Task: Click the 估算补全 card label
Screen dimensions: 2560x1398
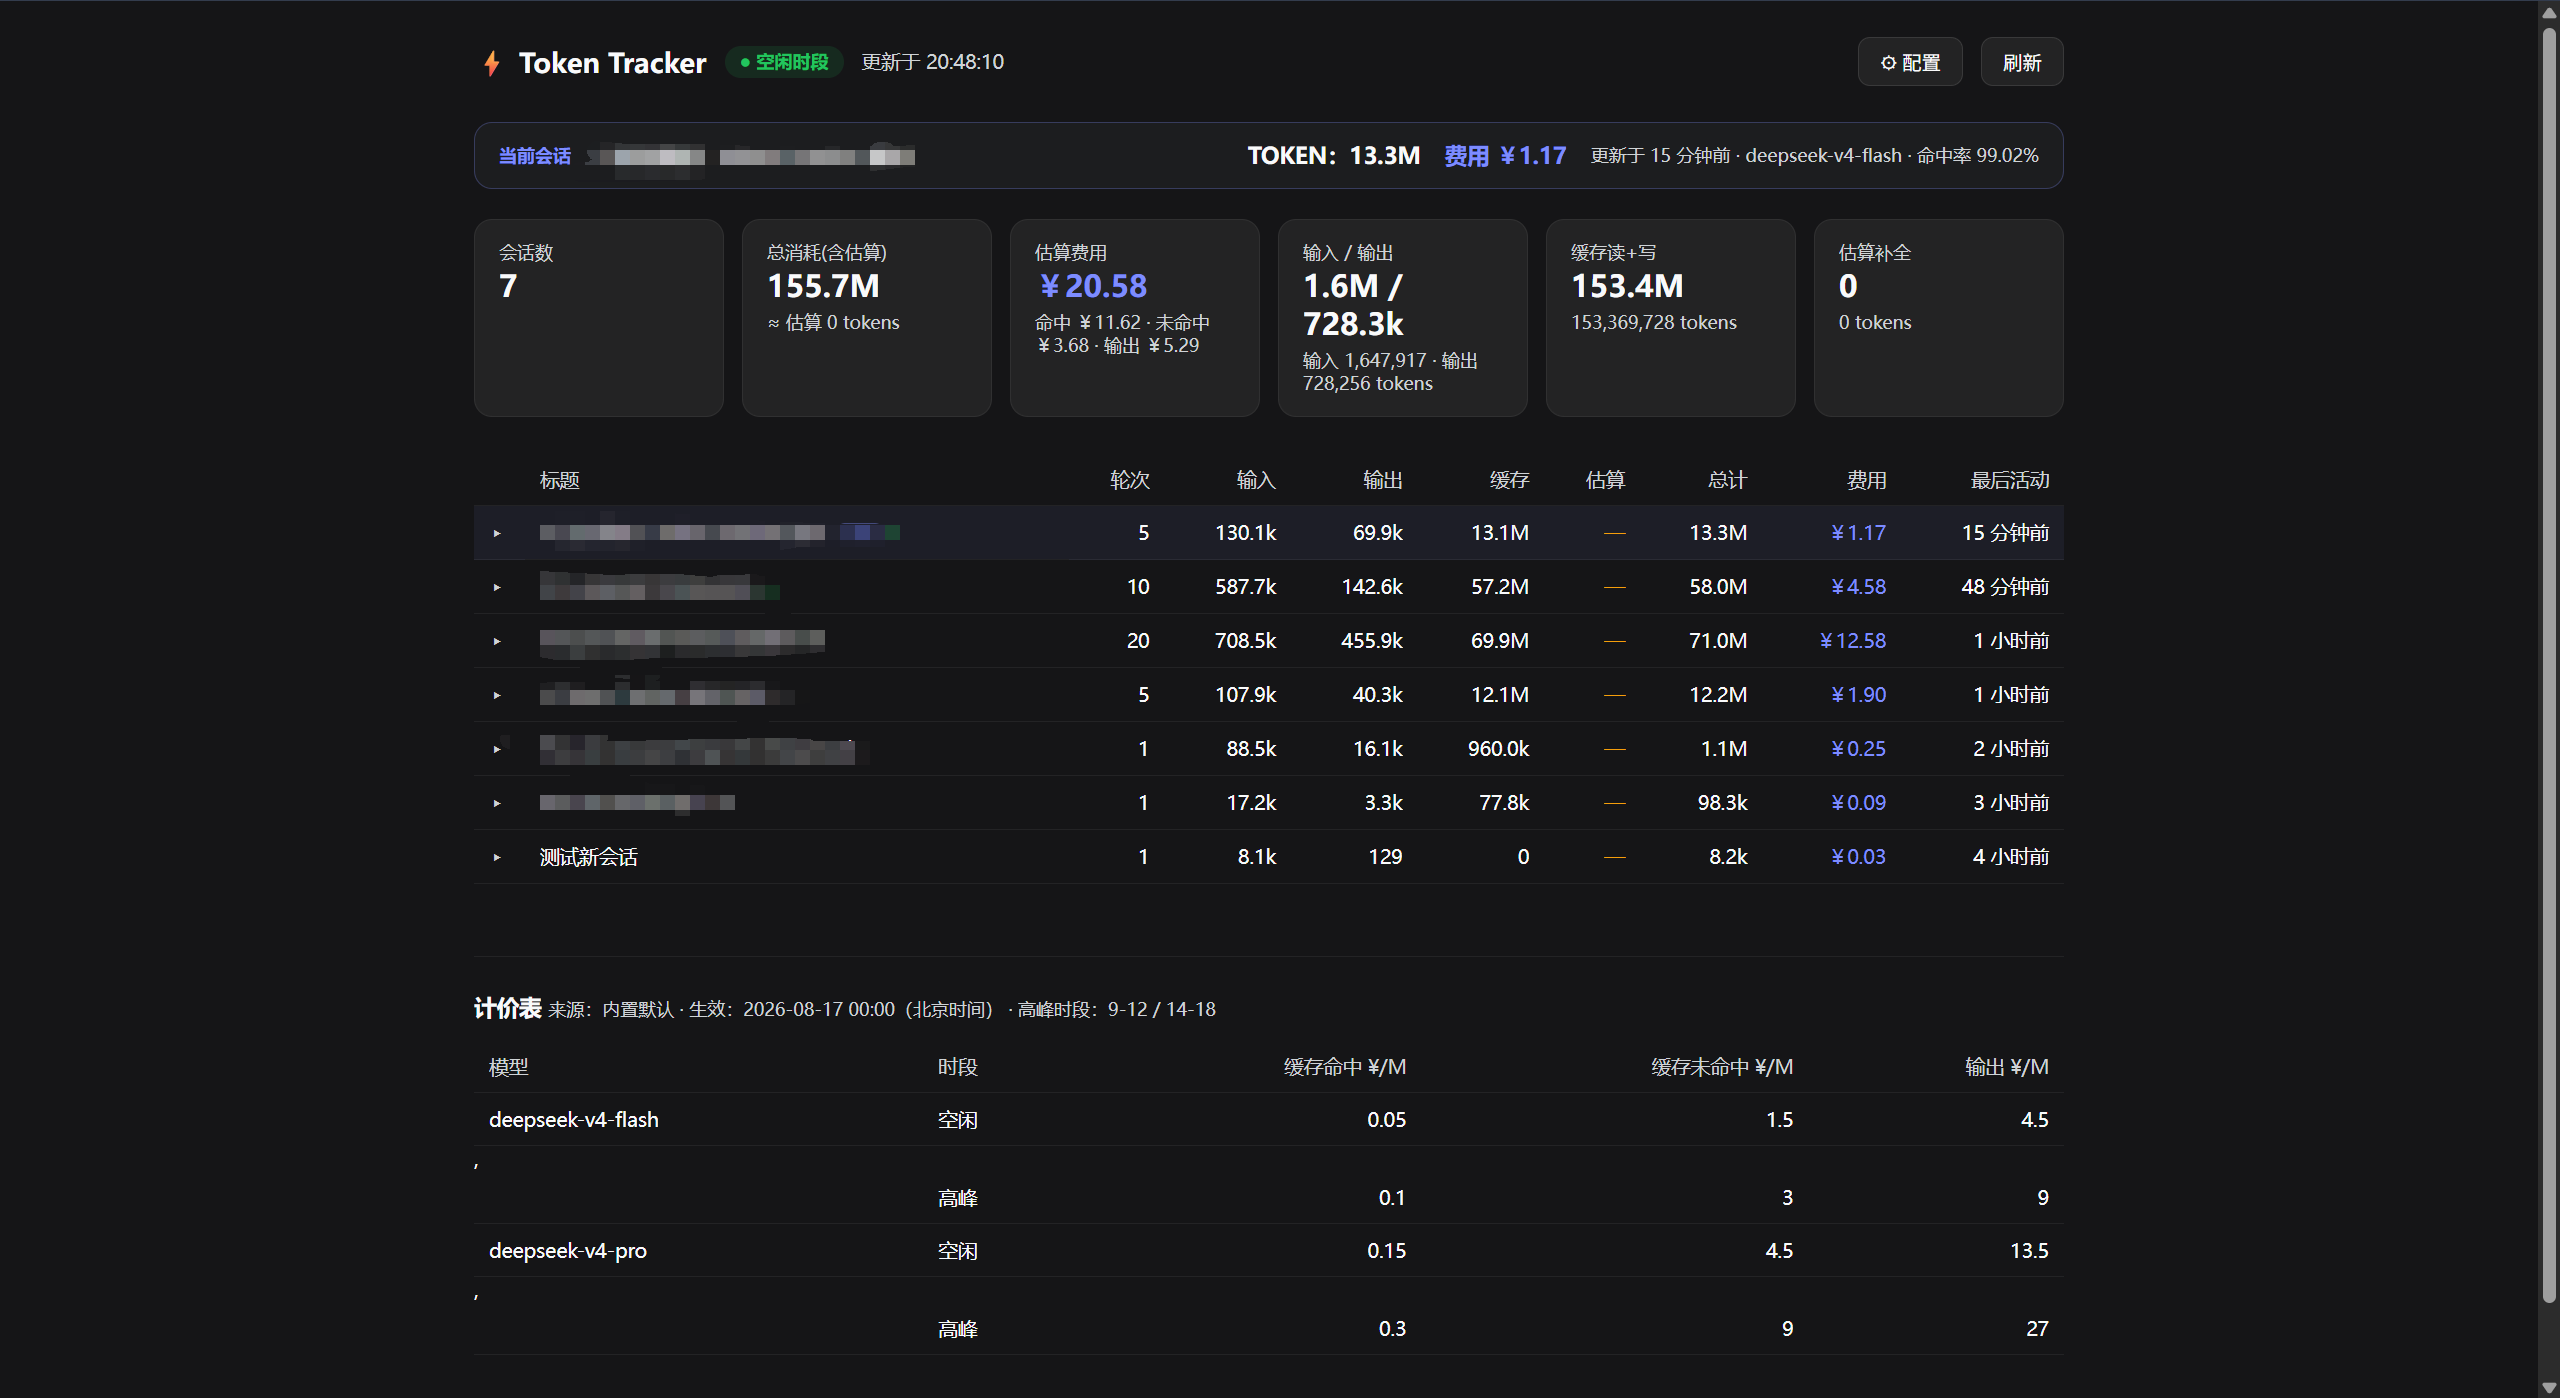Action: (1874, 253)
